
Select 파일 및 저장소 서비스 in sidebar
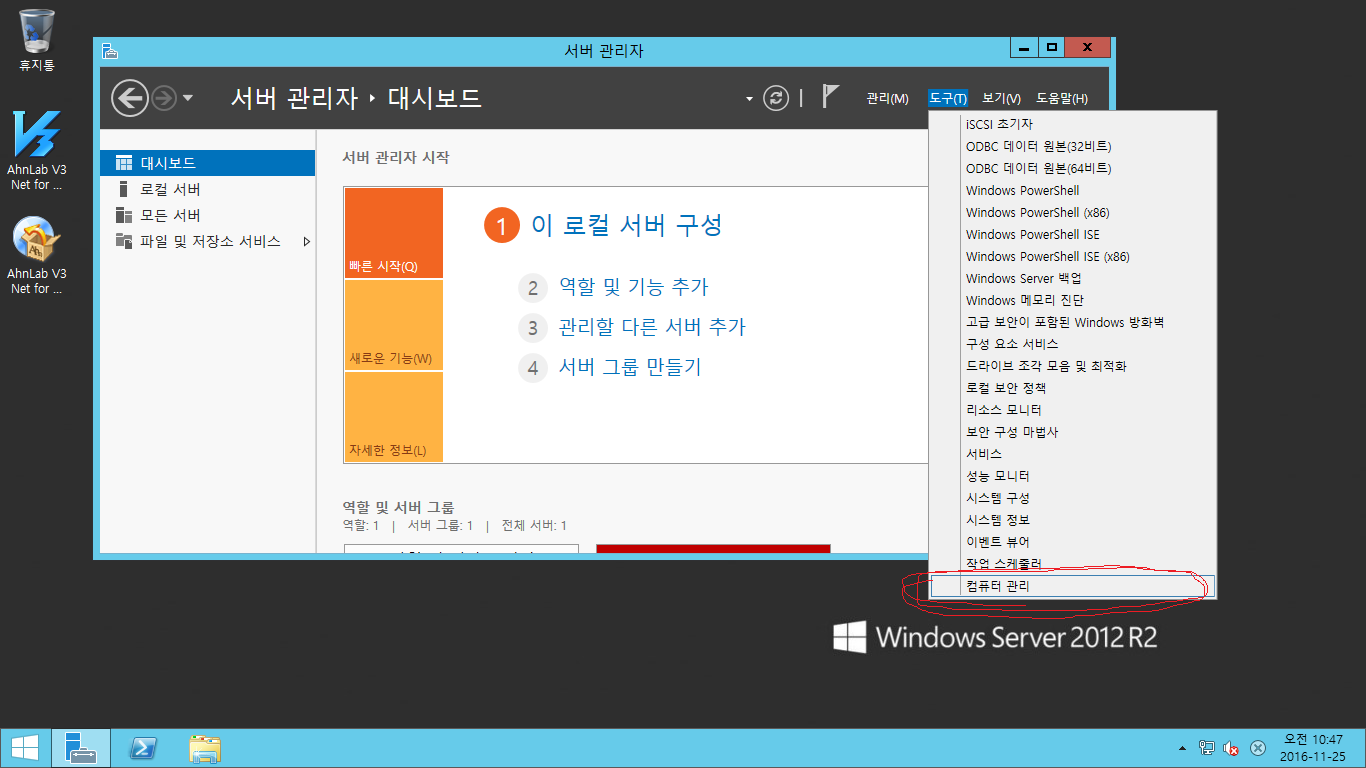(208, 241)
